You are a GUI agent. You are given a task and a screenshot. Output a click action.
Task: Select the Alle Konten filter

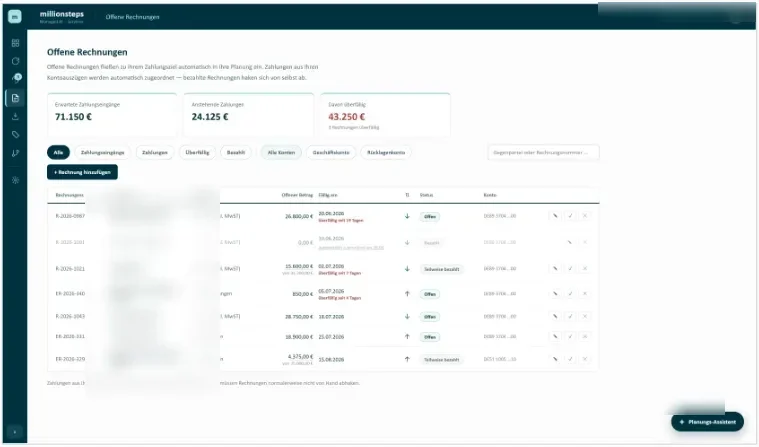281,153
